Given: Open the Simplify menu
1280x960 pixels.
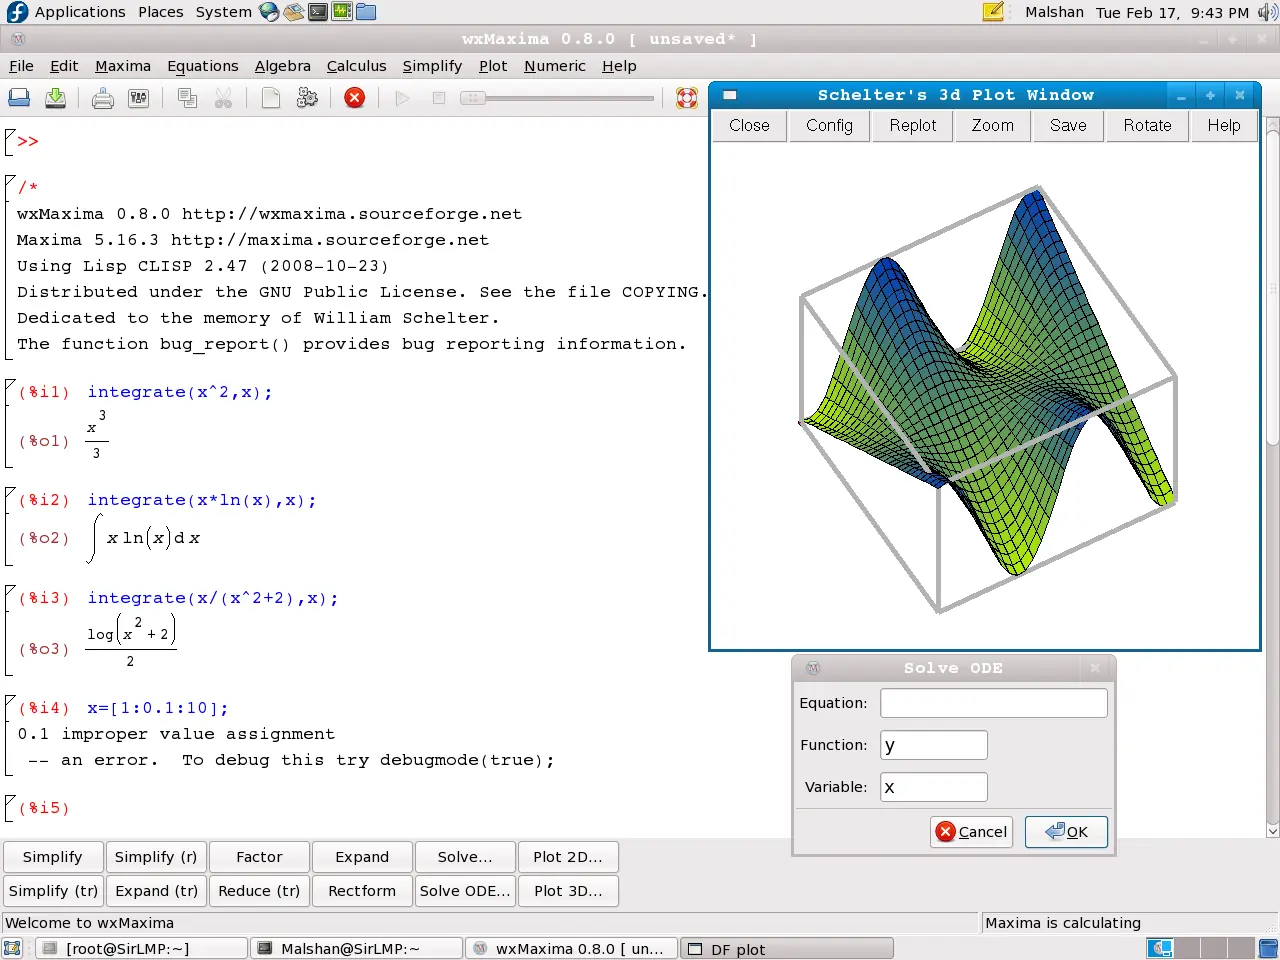Looking at the screenshot, I should click(432, 66).
